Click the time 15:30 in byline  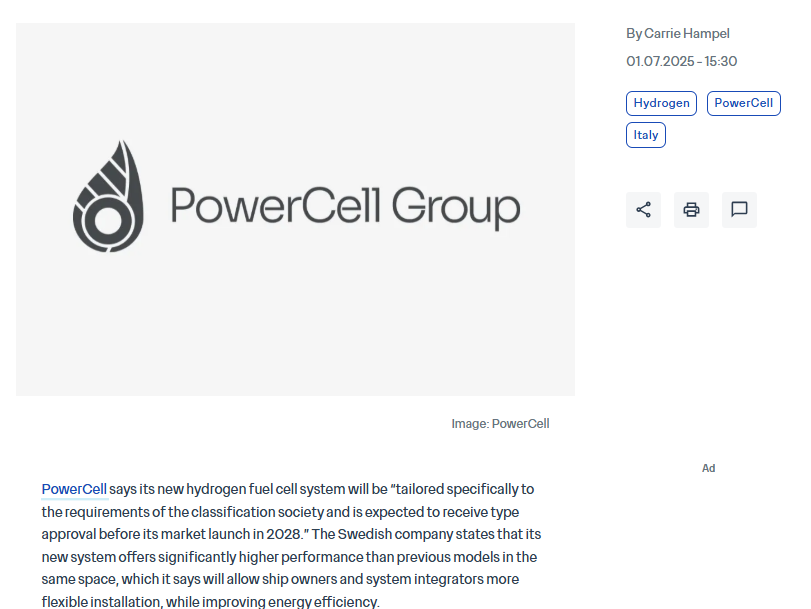[720, 62]
